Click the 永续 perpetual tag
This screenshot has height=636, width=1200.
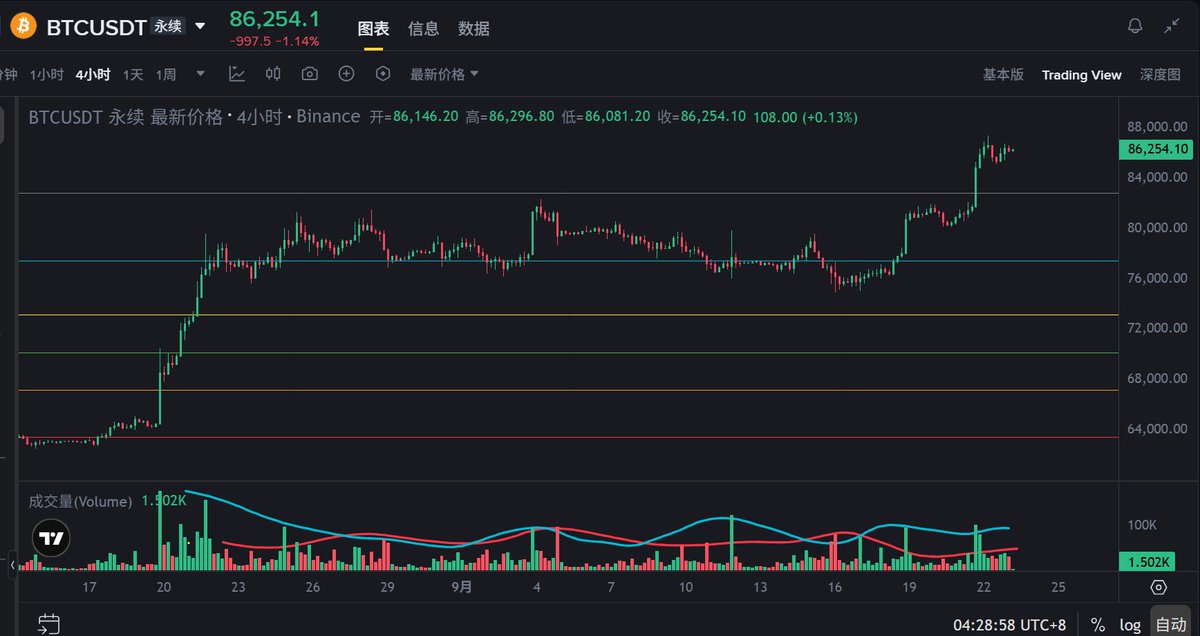coord(167,27)
